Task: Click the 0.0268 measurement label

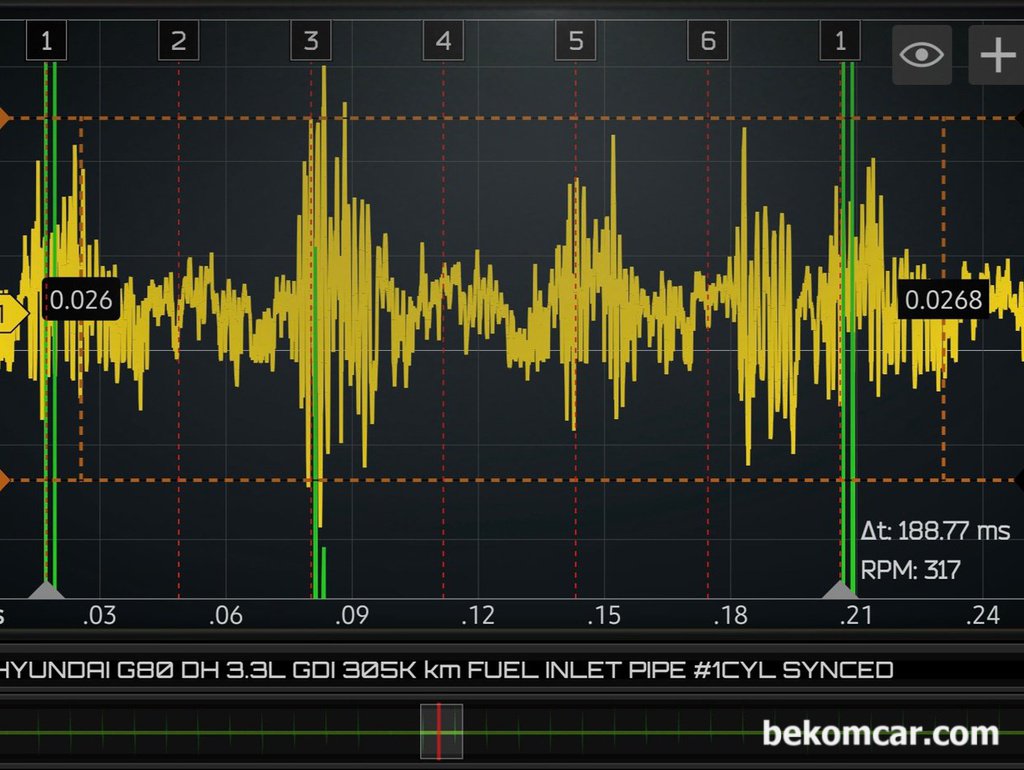Action: click(943, 300)
